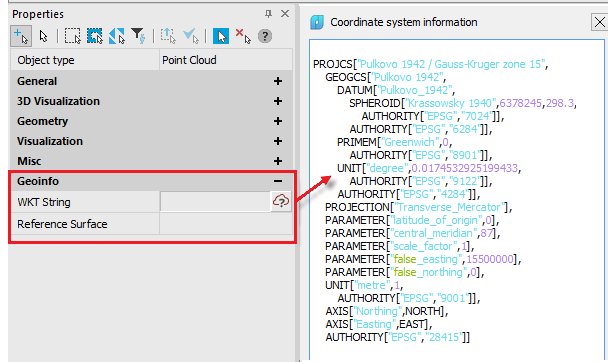Click the AXIS Northing line
This screenshot has width=608, height=362.
[387, 311]
